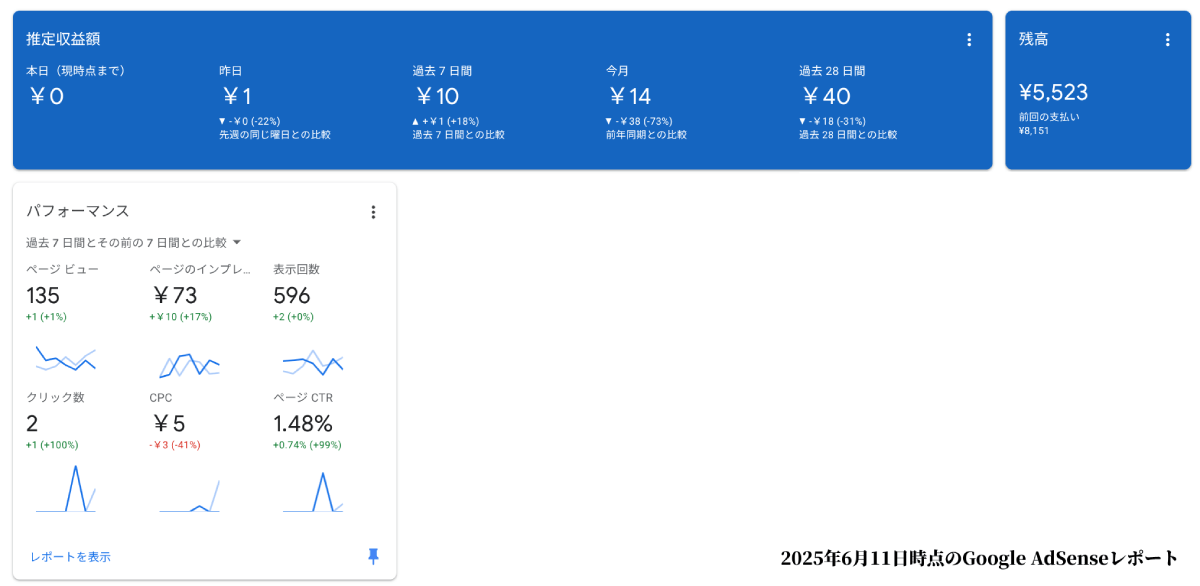1200x586 pixels.
Task: Click the 表示回数 metric label
Action: point(297,269)
